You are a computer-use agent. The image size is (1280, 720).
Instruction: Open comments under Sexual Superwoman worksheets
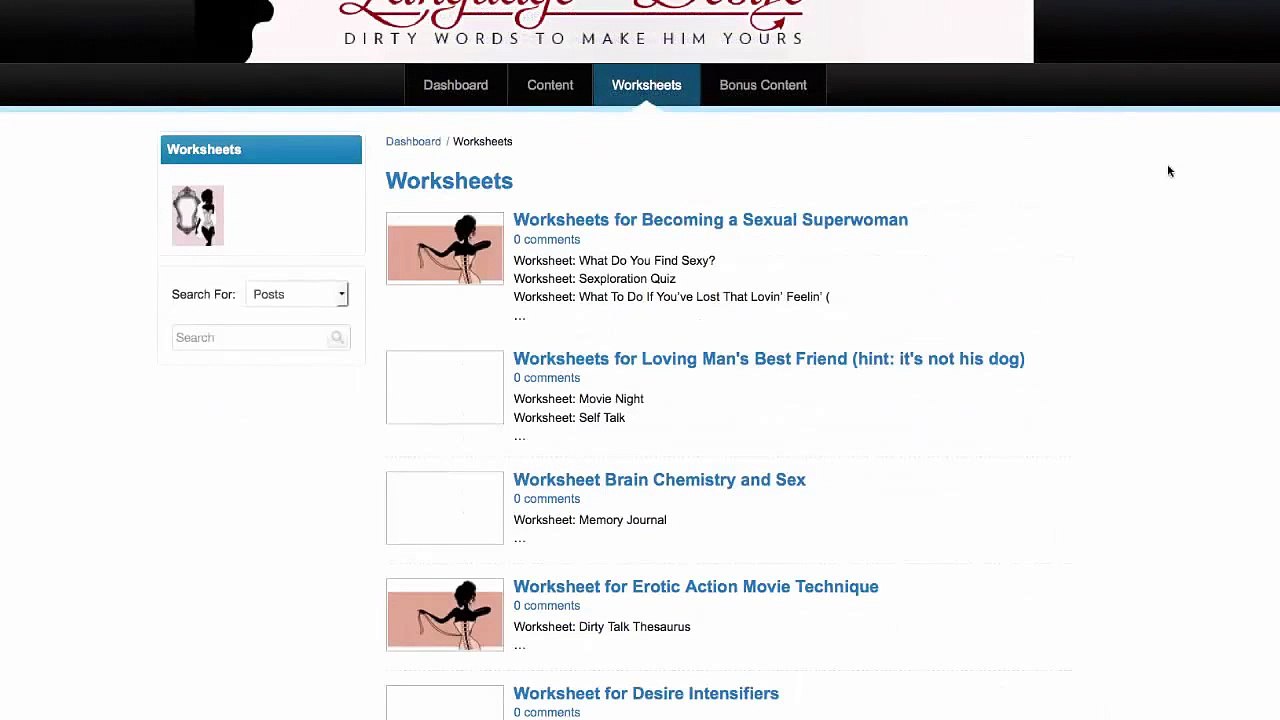[546, 240]
